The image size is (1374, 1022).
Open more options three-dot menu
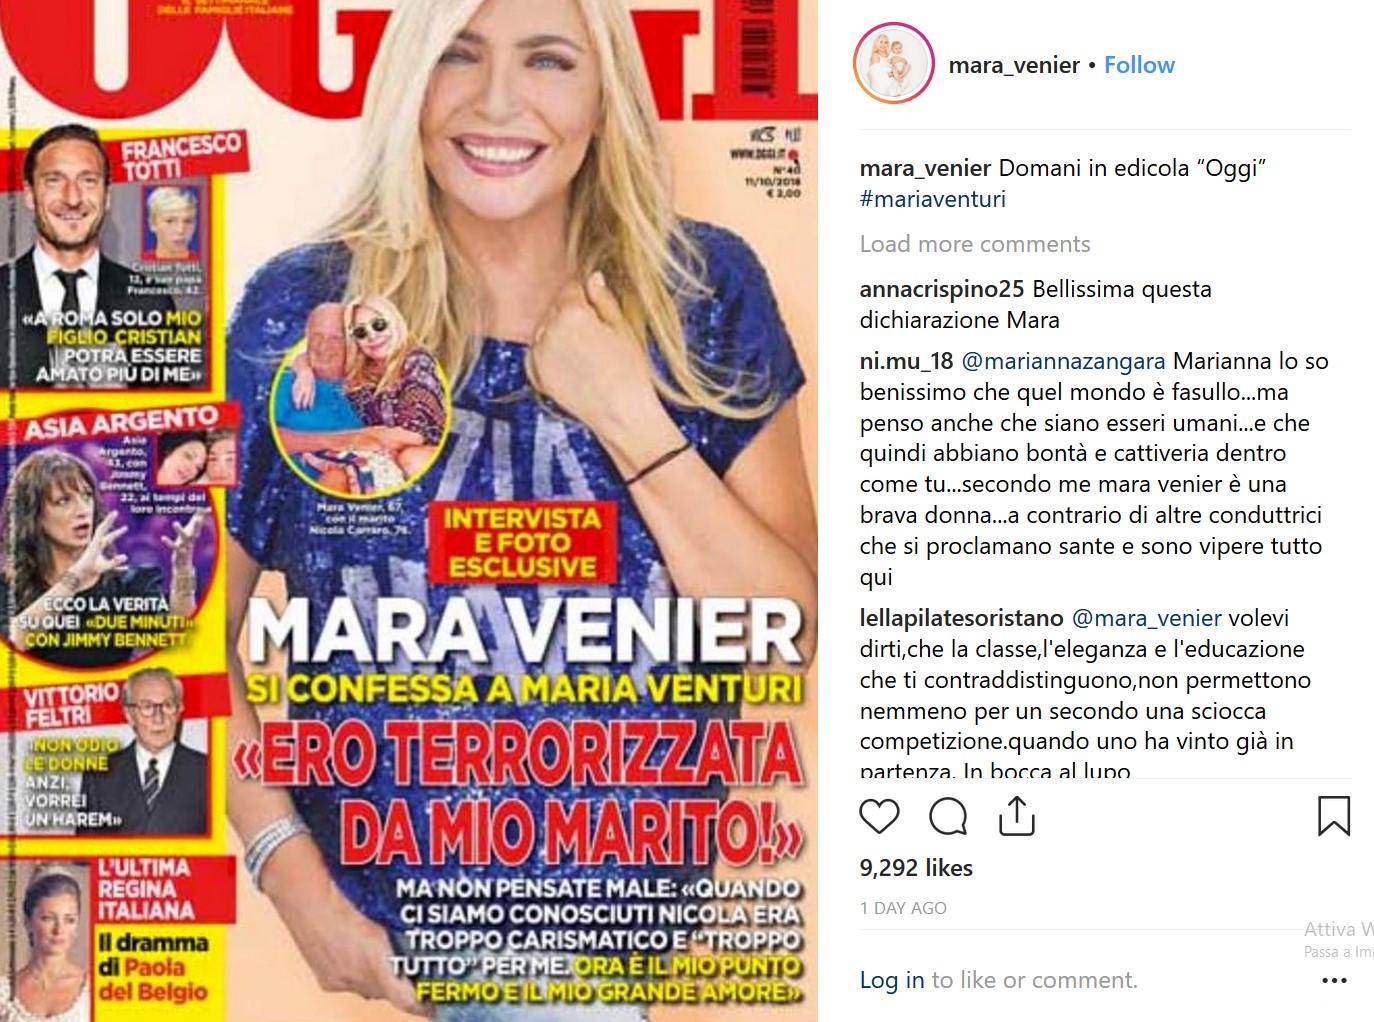point(1334,980)
